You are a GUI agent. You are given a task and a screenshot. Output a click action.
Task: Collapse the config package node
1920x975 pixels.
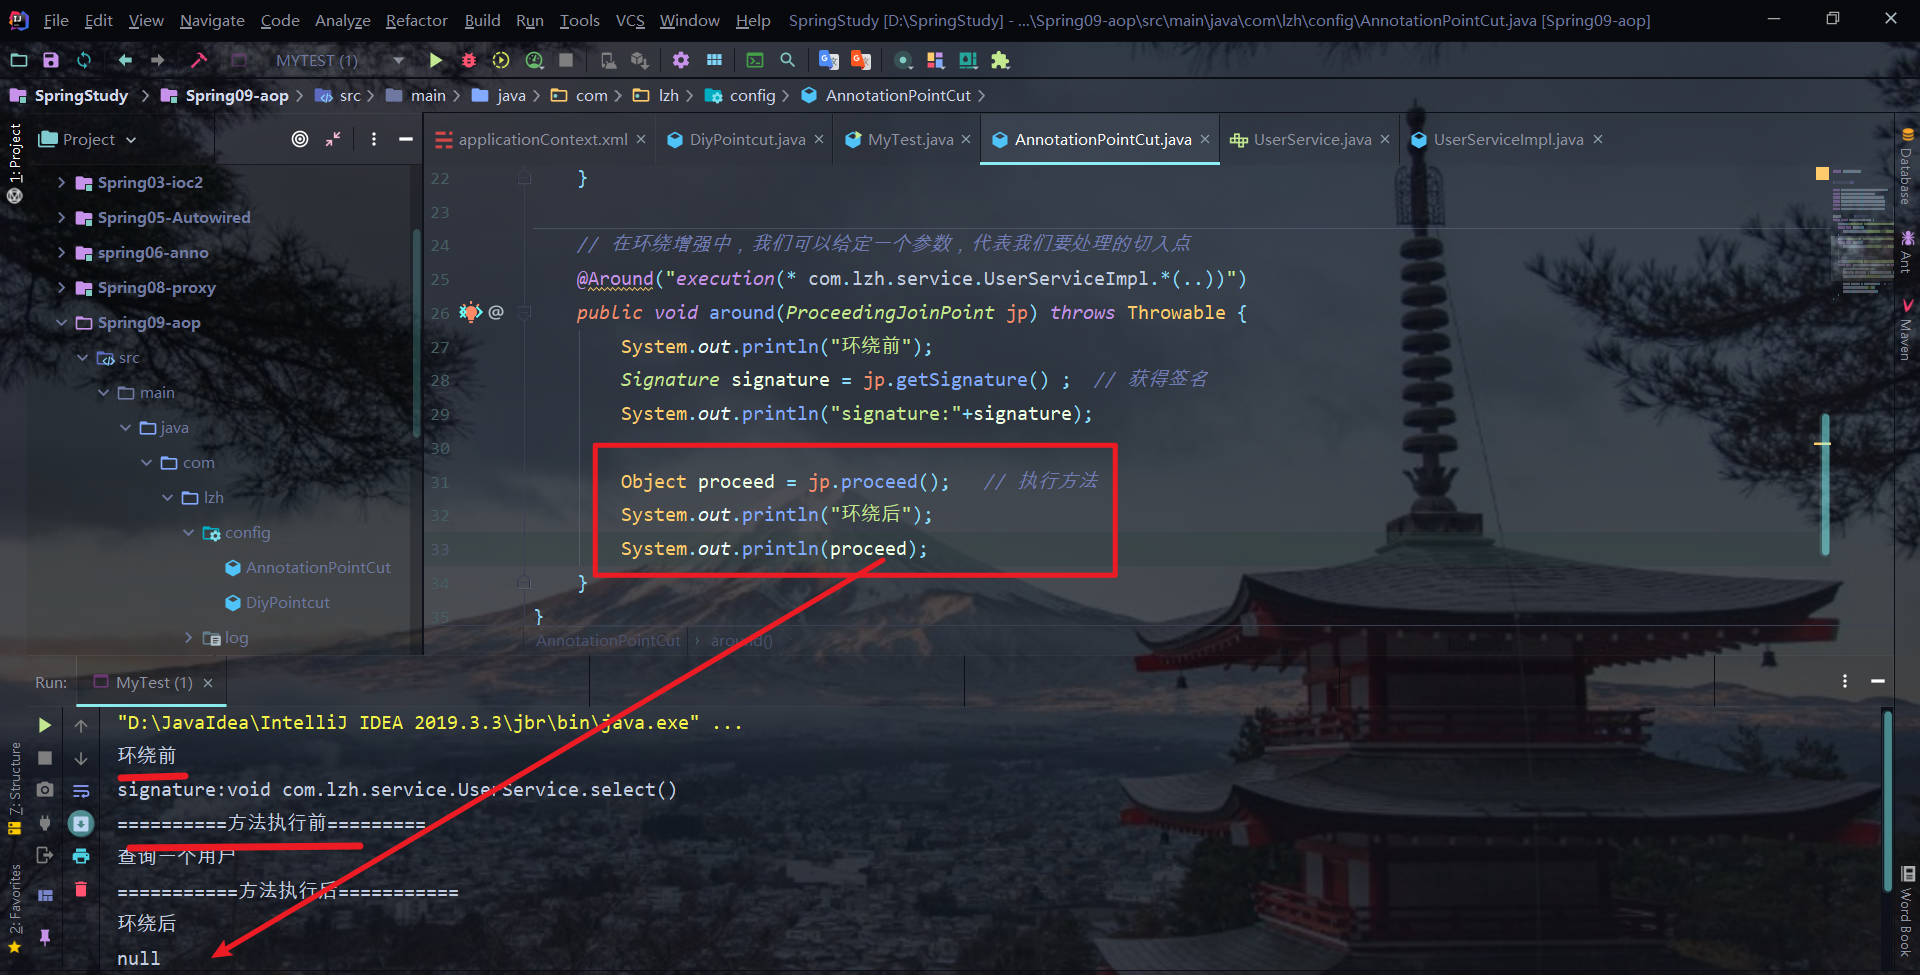click(188, 532)
